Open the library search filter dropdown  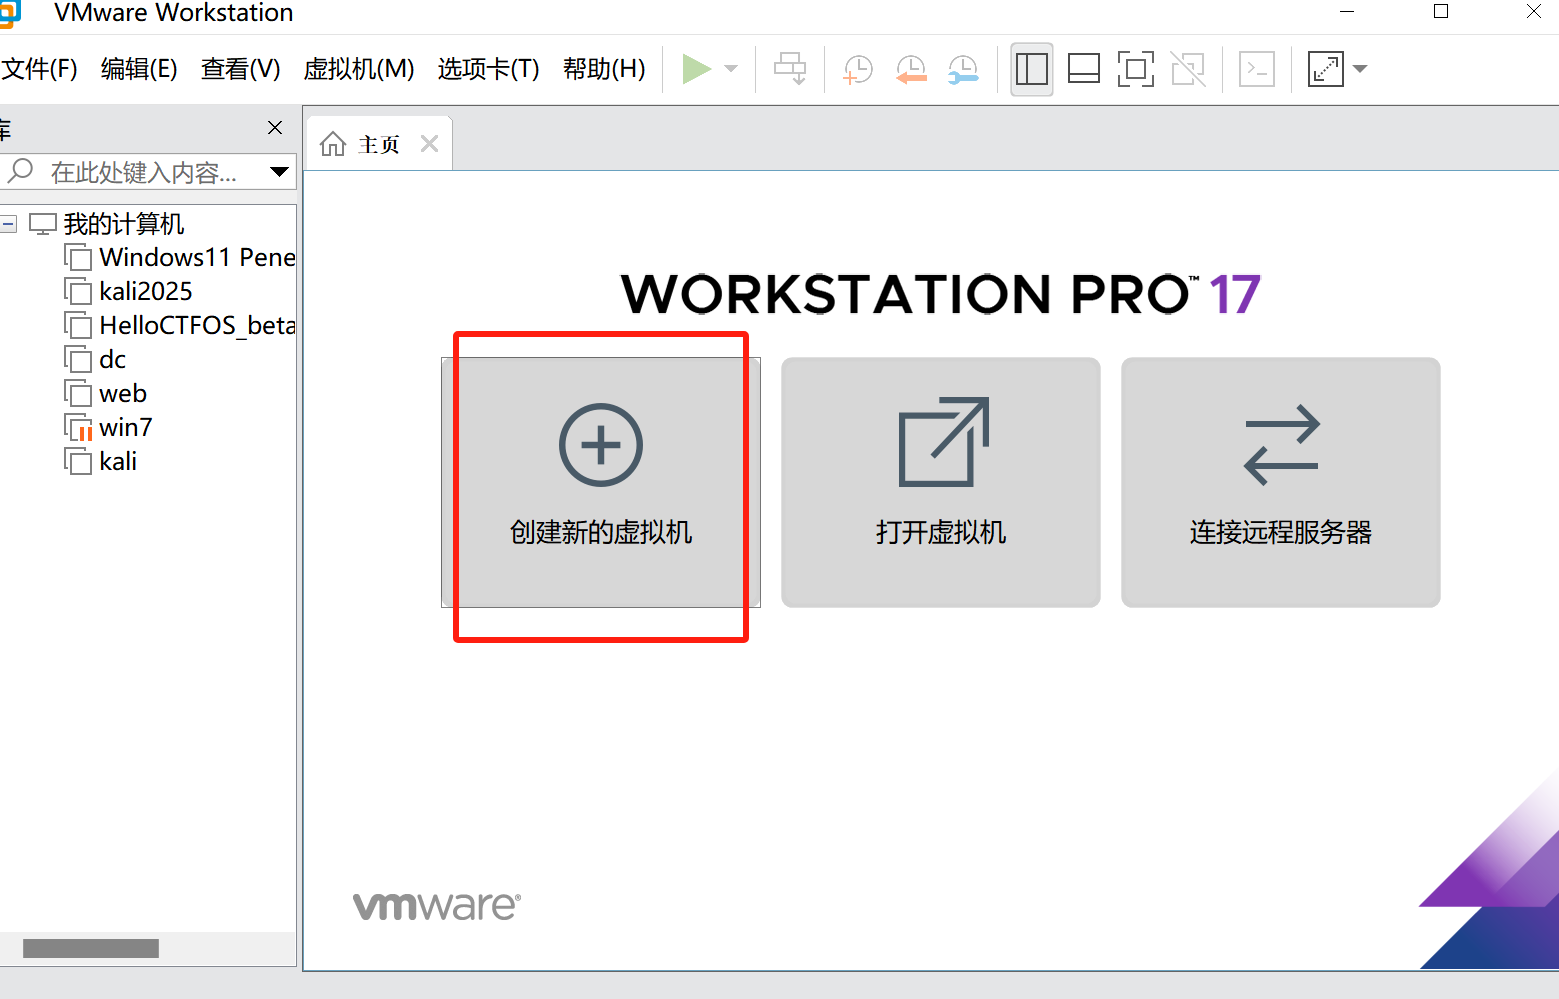point(279,171)
